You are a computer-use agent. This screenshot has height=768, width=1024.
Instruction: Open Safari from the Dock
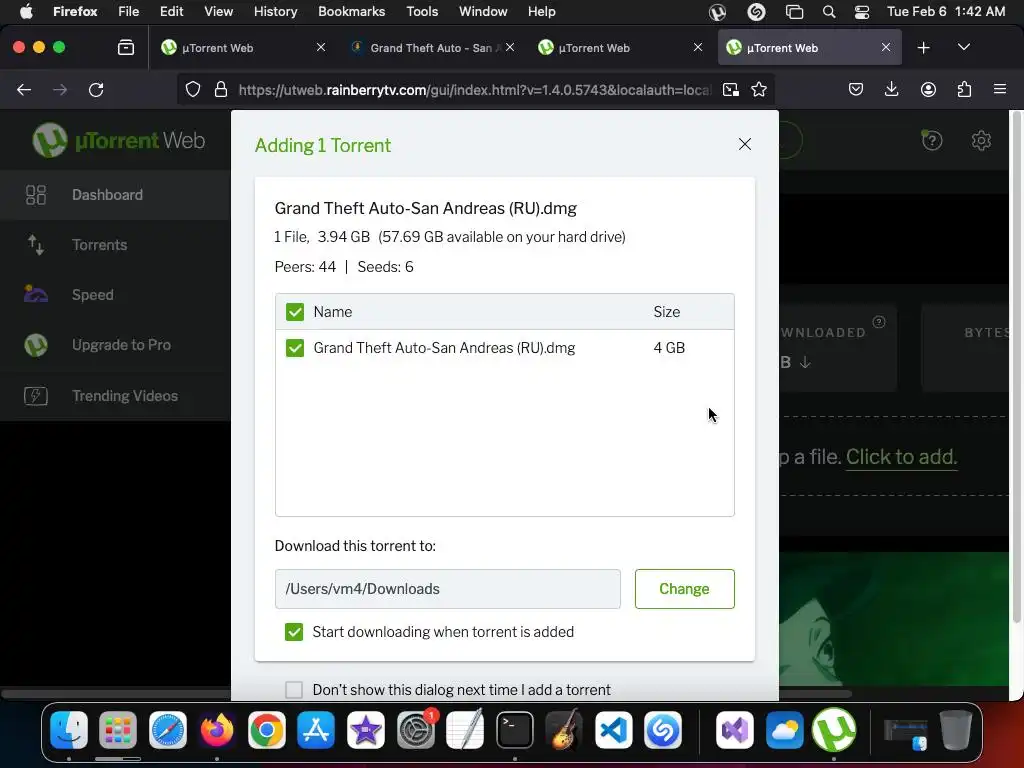point(168,730)
